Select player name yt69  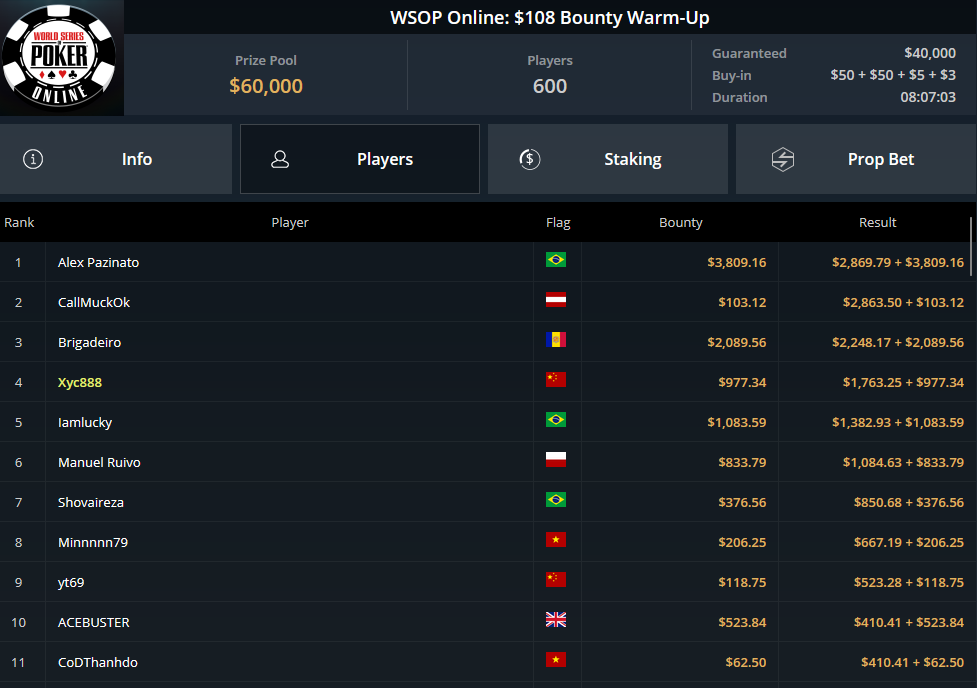click(71, 583)
